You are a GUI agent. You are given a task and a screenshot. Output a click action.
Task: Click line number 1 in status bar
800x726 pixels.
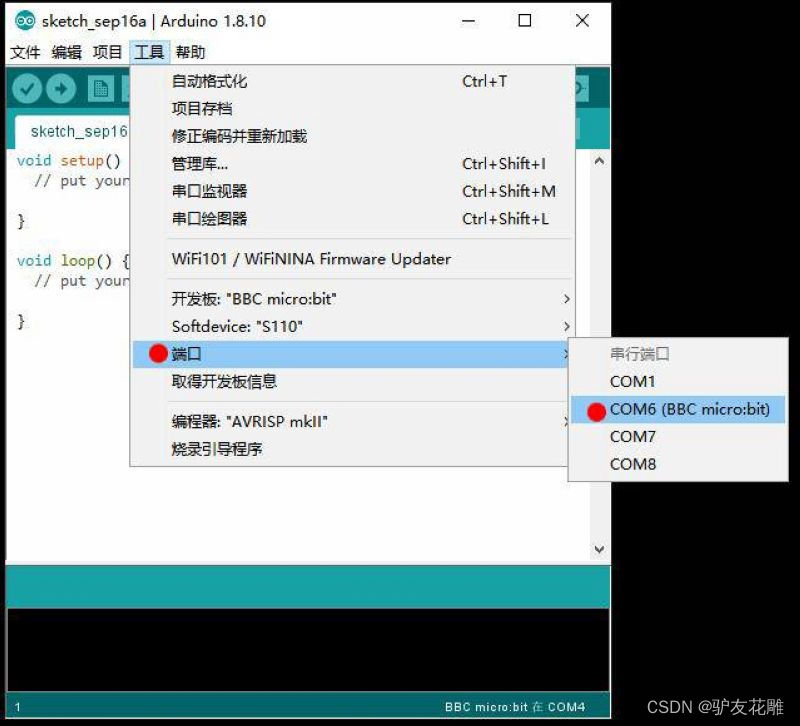click(17, 707)
